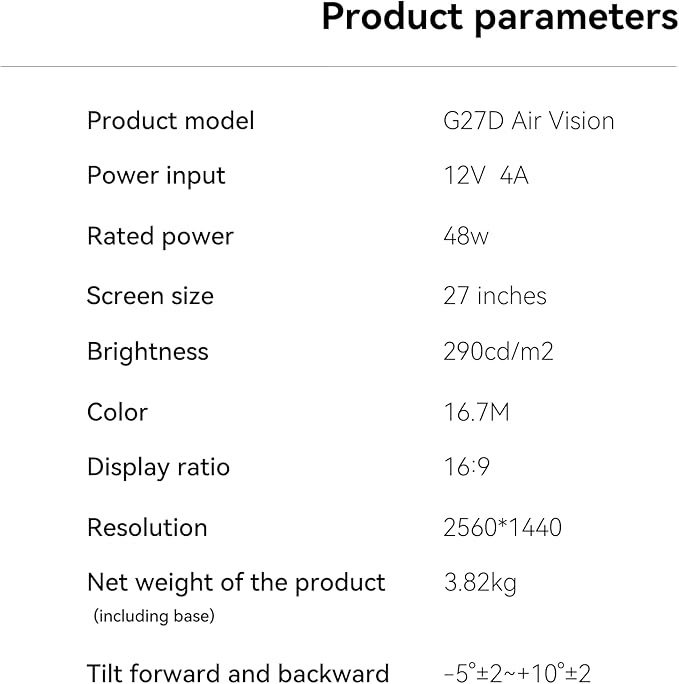Select the 16.7M value
Viewport: 679px width, 684px height.
(476, 412)
